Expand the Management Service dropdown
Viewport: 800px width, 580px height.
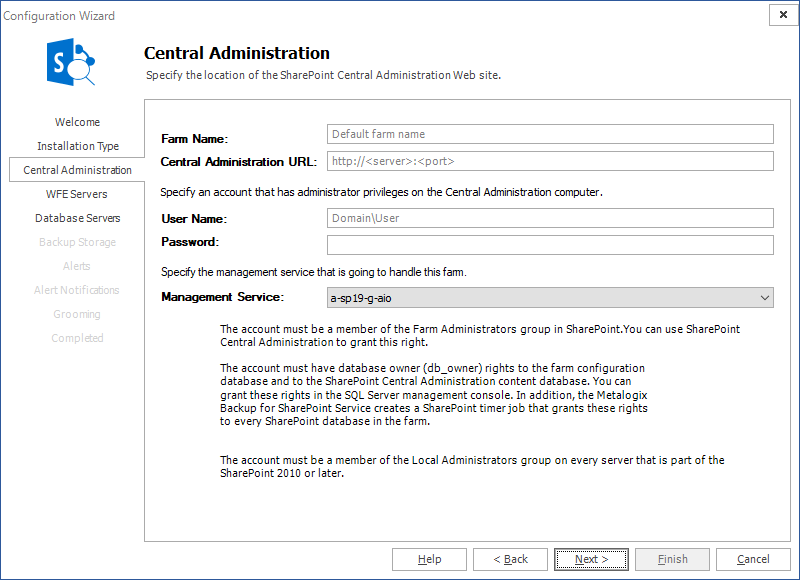point(550,297)
